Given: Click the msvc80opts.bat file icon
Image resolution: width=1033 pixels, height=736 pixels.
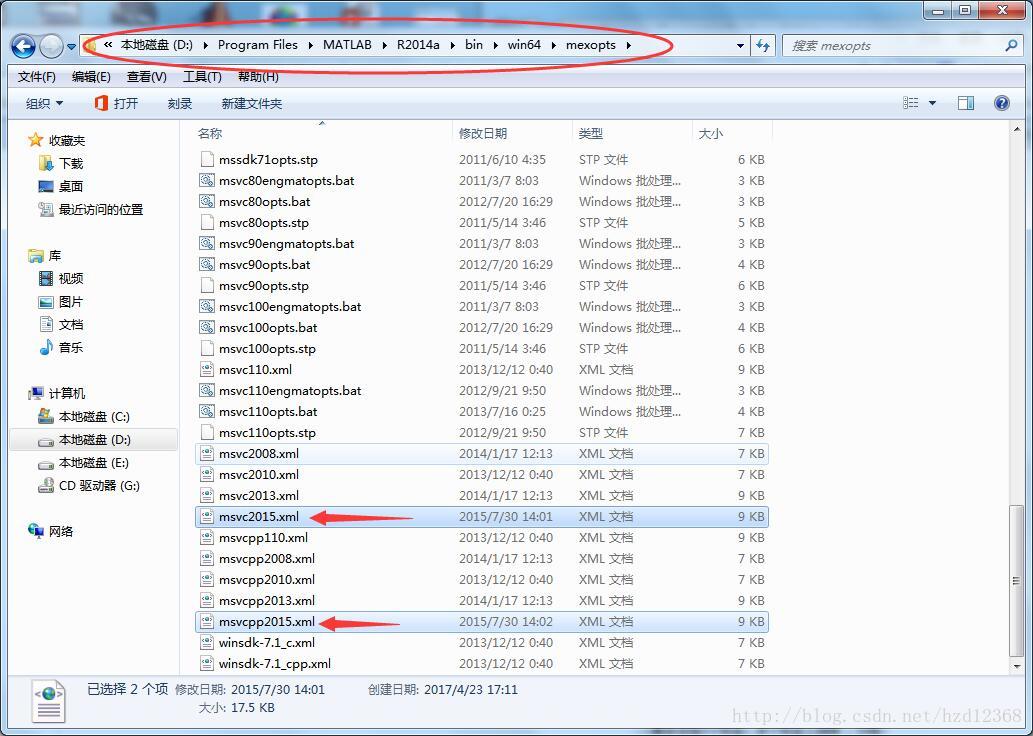Looking at the screenshot, I should 207,202.
